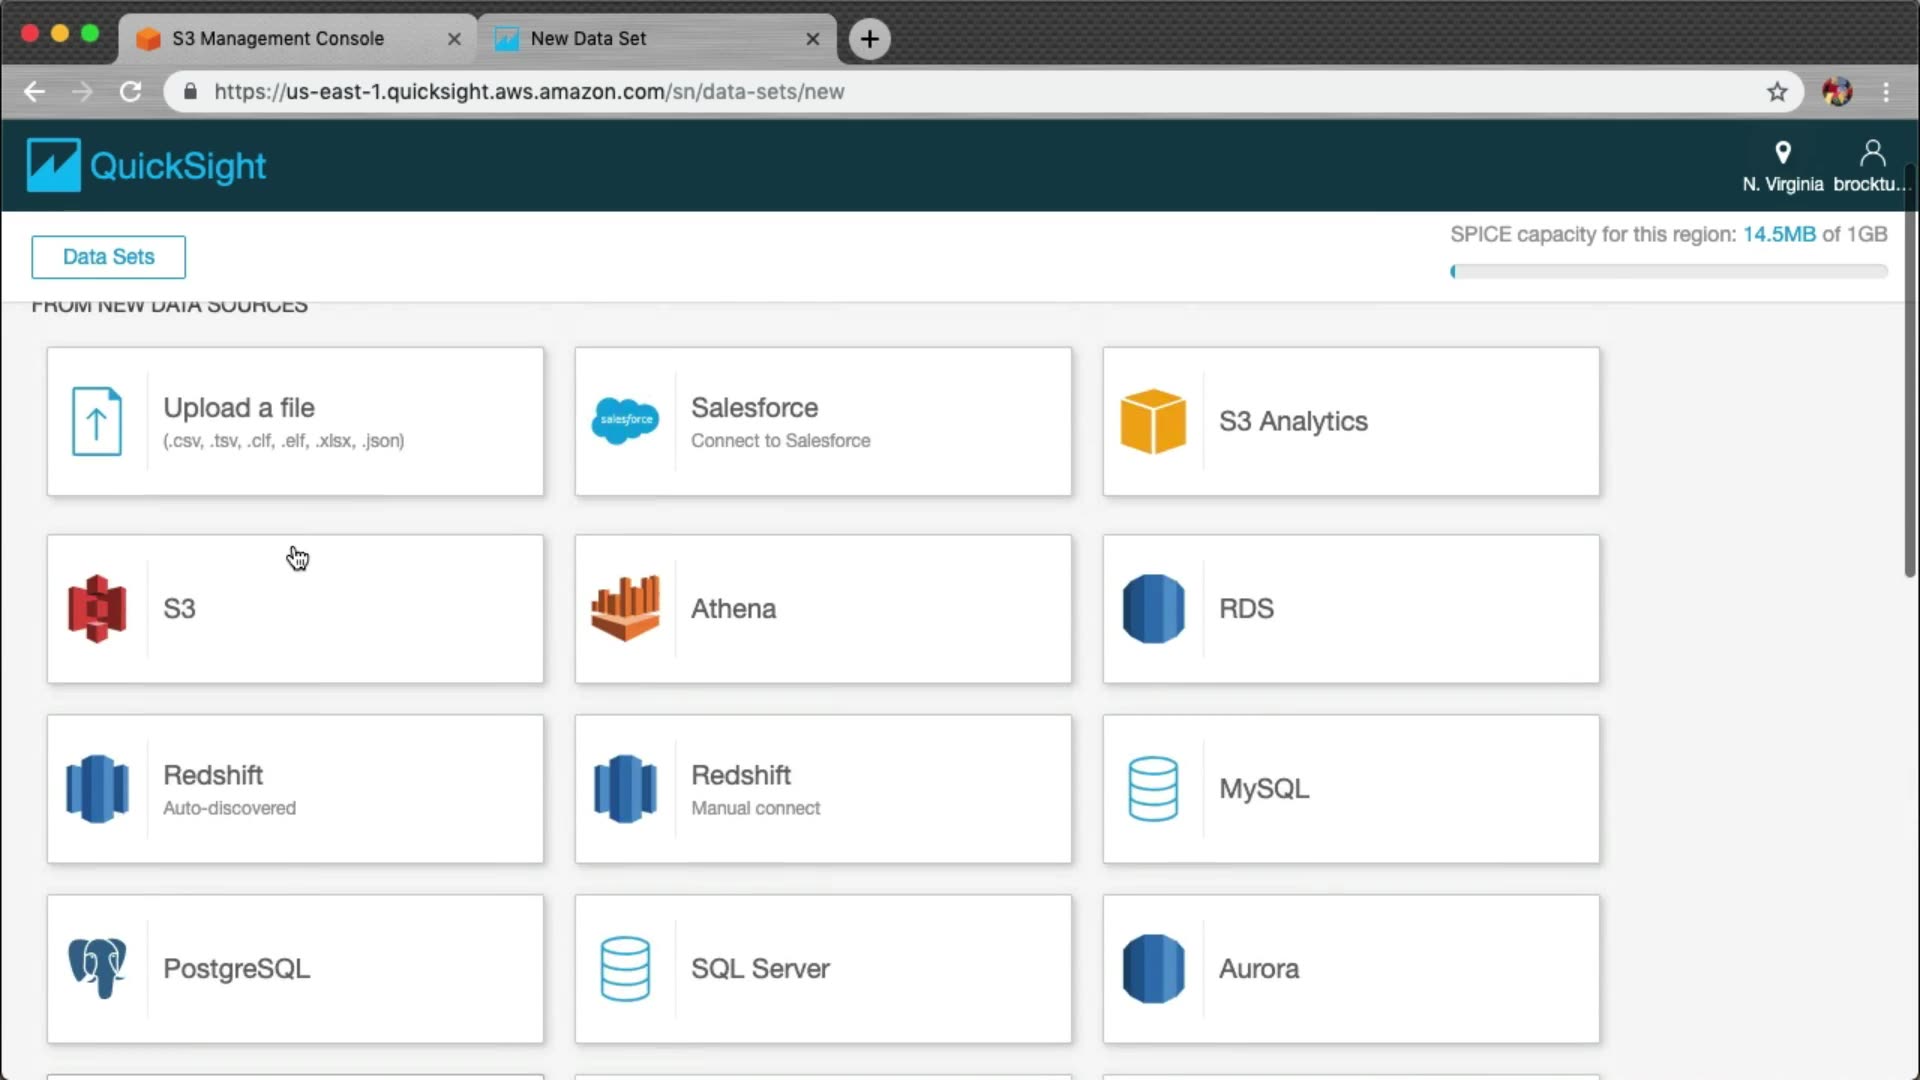Click the S3 red bucket icon
The image size is (1920, 1080).
97,608
